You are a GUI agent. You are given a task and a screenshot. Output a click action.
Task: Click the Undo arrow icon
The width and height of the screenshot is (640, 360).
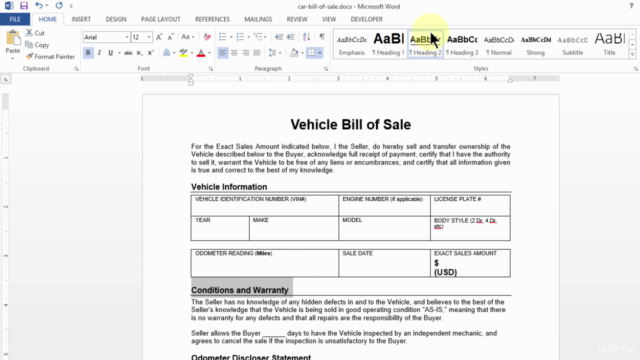(x=38, y=6)
